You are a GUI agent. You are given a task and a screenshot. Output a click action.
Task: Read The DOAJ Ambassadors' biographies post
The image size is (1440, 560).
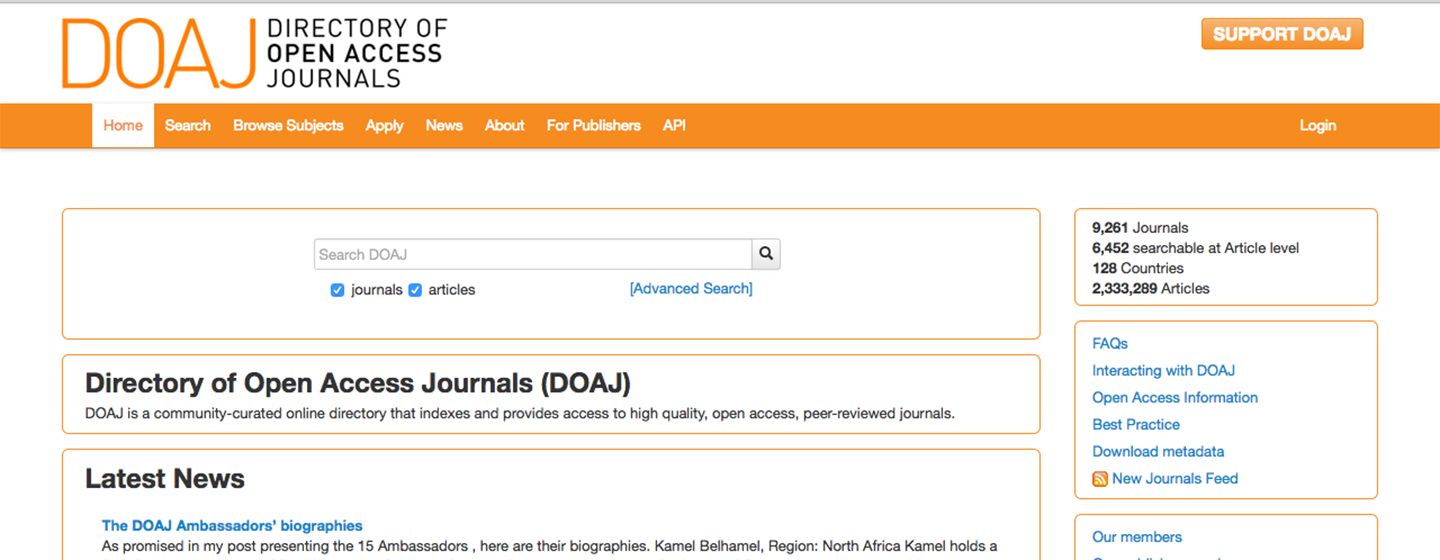pos(232,525)
